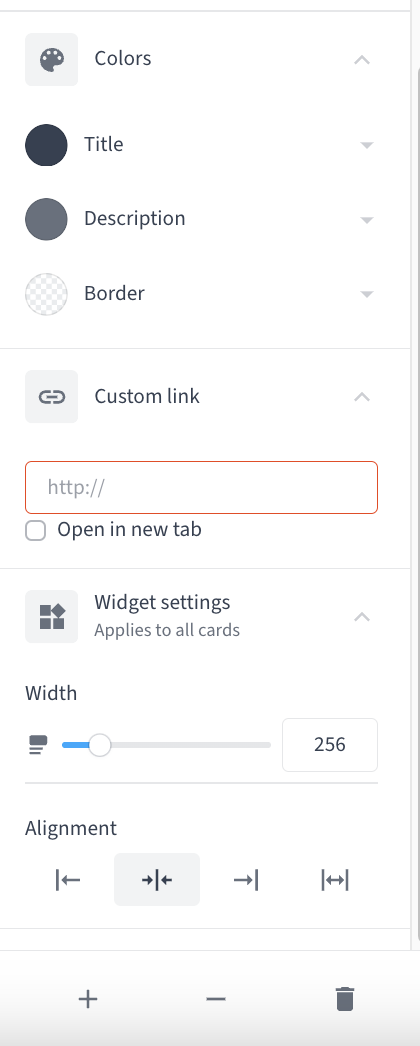This screenshot has width=420, height=1046.
Task: Open the Border color dropdown
Action: coord(366,294)
